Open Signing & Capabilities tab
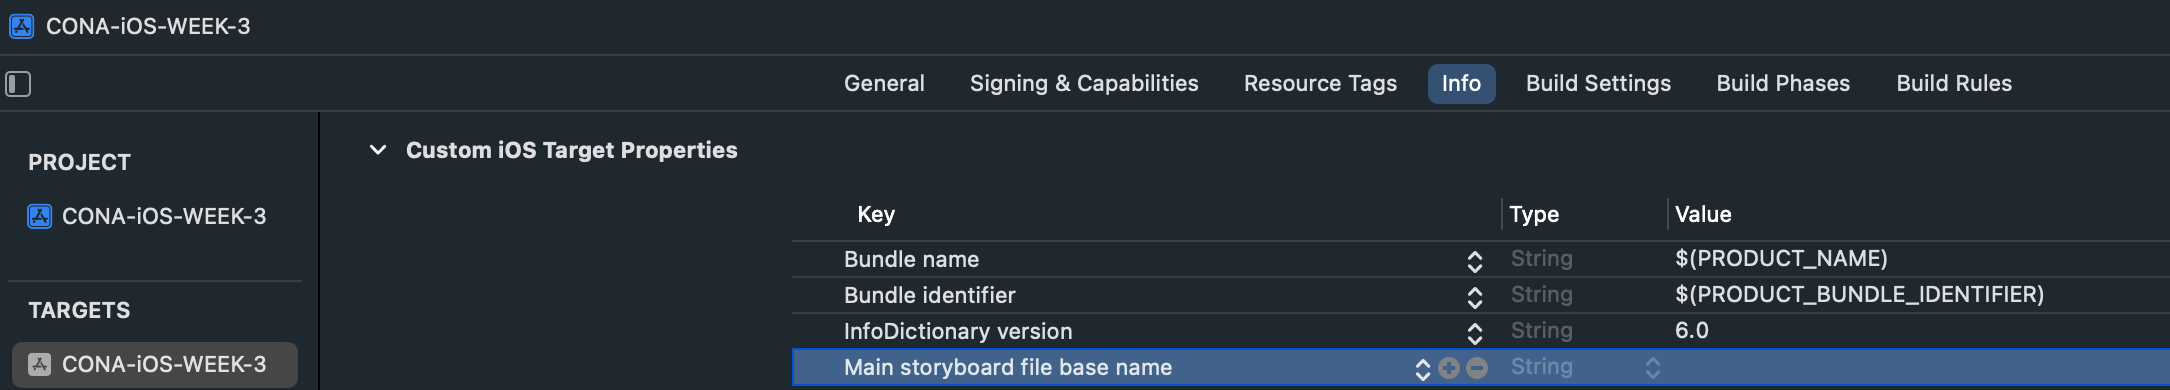This screenshot has height=390, width=2170. pyautogui.click(x=1084, y=84)
